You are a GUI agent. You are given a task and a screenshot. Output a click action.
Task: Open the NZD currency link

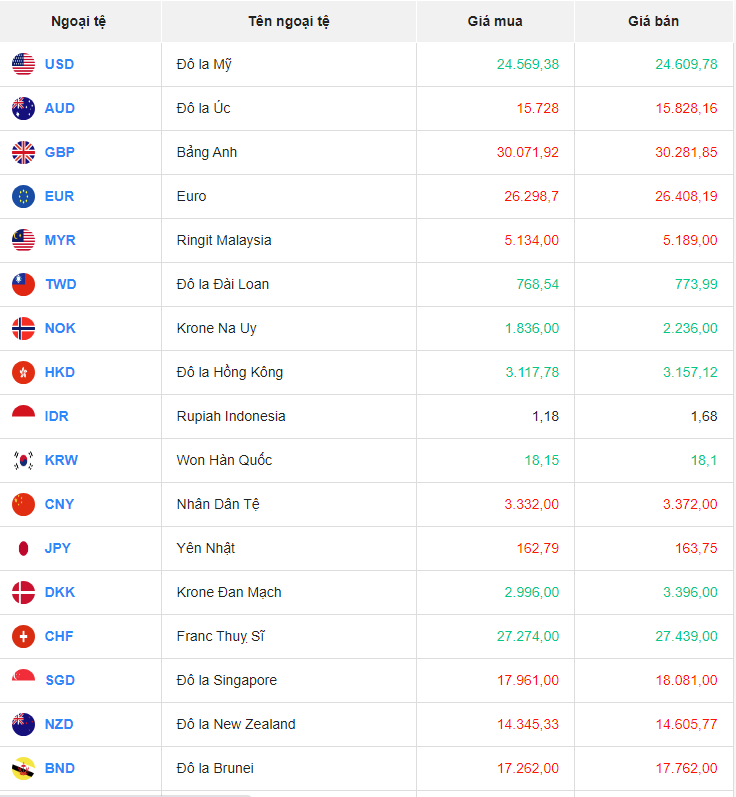[59, 724]
